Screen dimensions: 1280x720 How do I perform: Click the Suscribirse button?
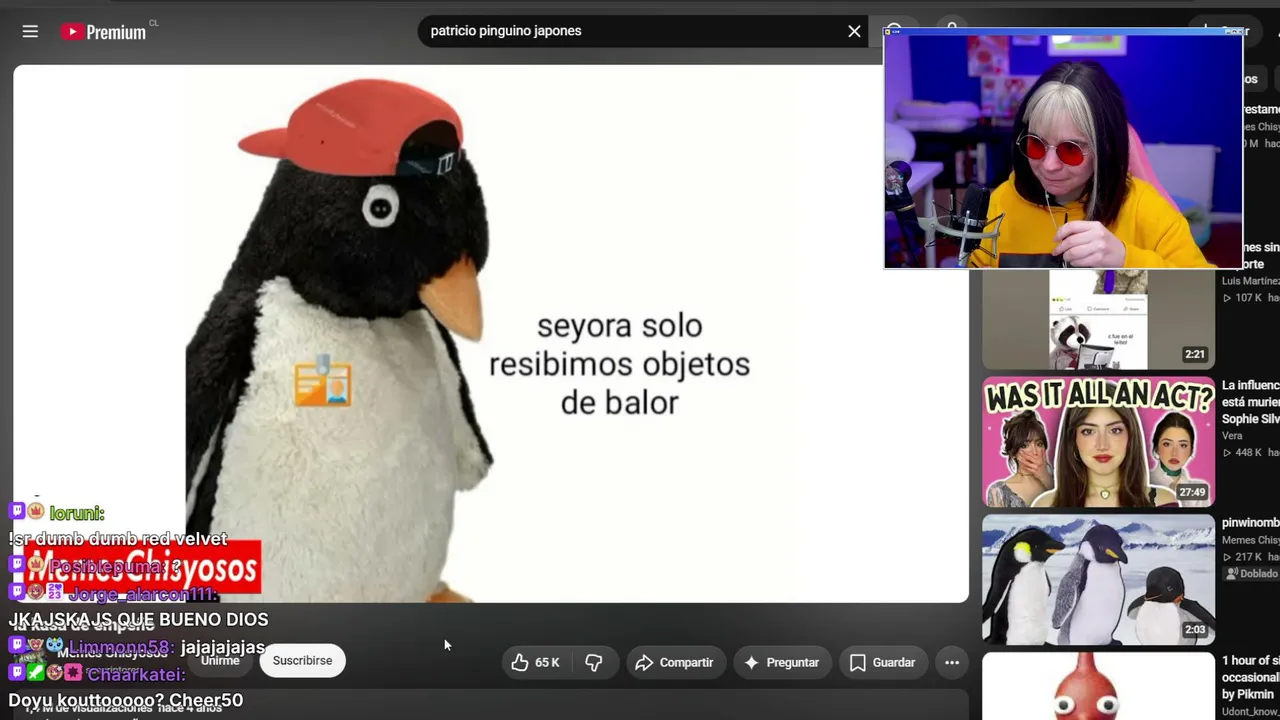(302, 660)
